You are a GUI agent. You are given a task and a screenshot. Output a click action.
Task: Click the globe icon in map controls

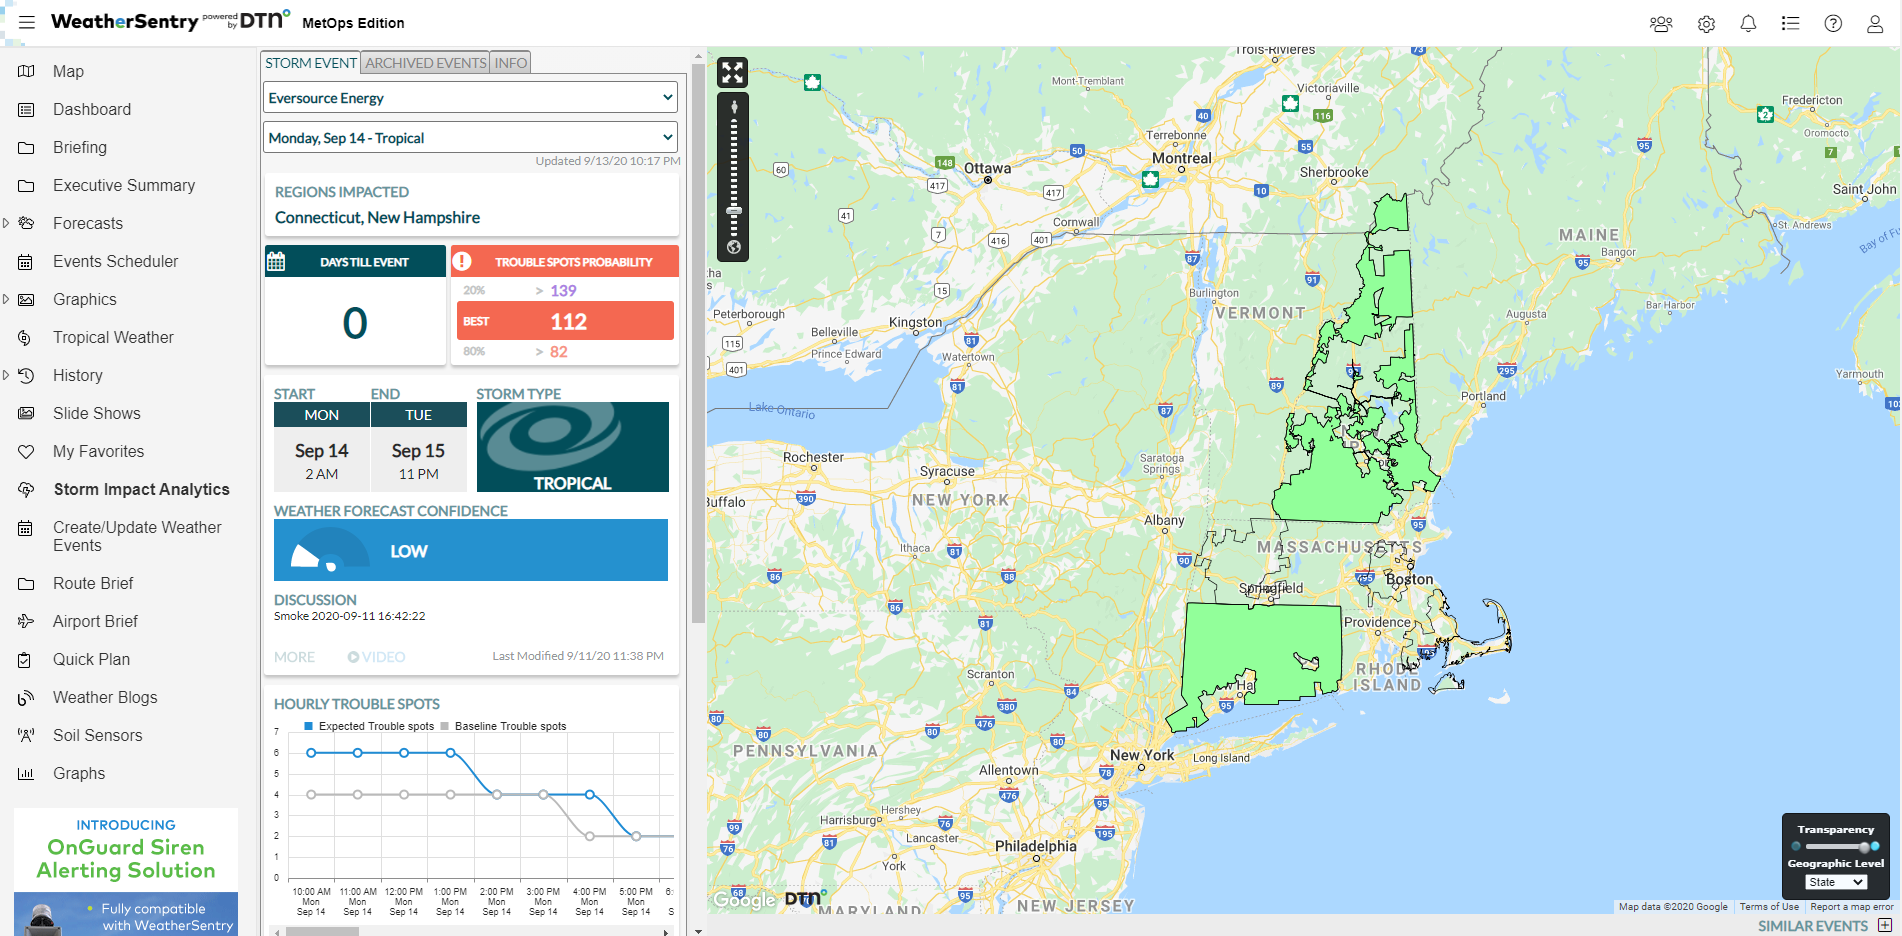click(x=732, y=244)
